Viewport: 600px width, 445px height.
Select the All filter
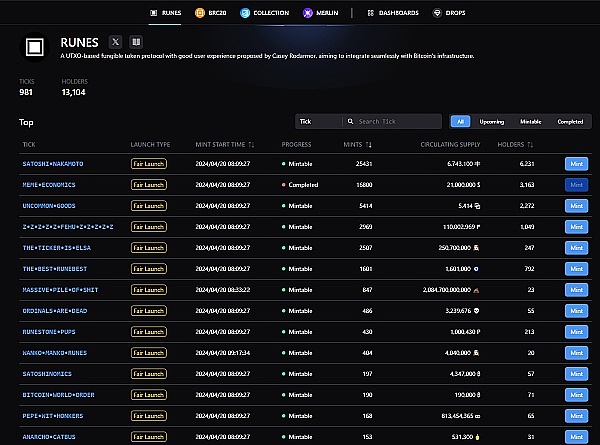pos(461,121)
